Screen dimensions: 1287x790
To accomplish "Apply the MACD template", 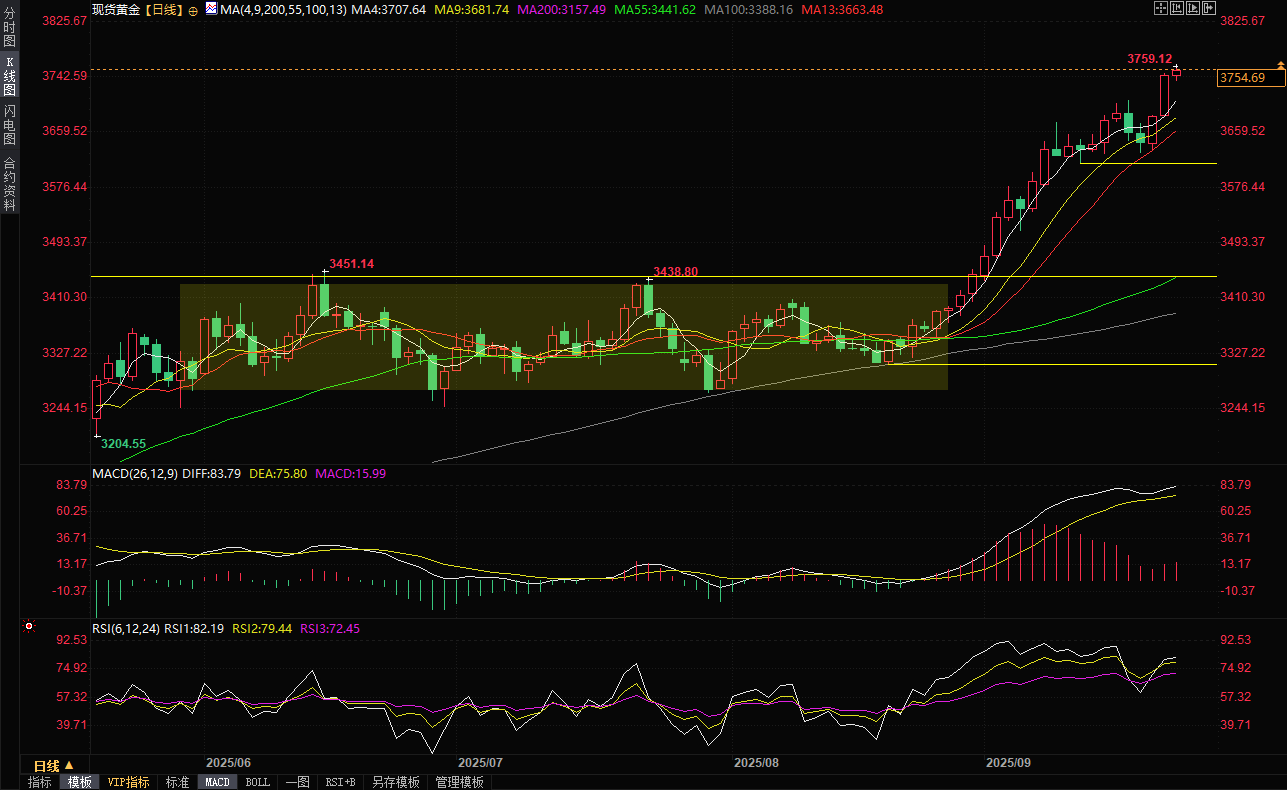I will click(217, 782).
